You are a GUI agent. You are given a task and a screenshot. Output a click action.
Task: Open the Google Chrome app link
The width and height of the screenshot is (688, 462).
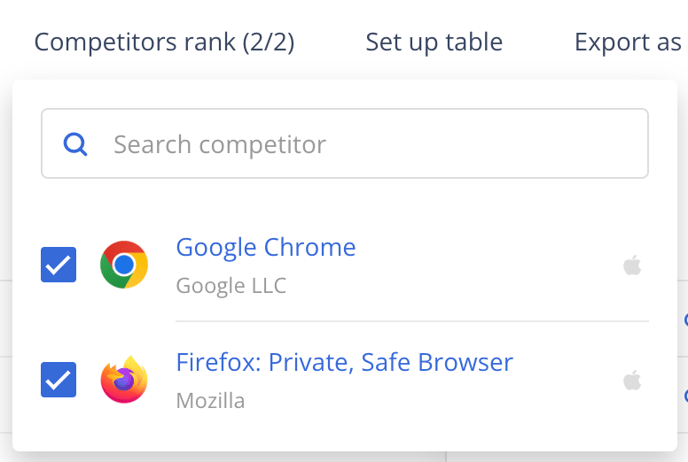(266, 247)
